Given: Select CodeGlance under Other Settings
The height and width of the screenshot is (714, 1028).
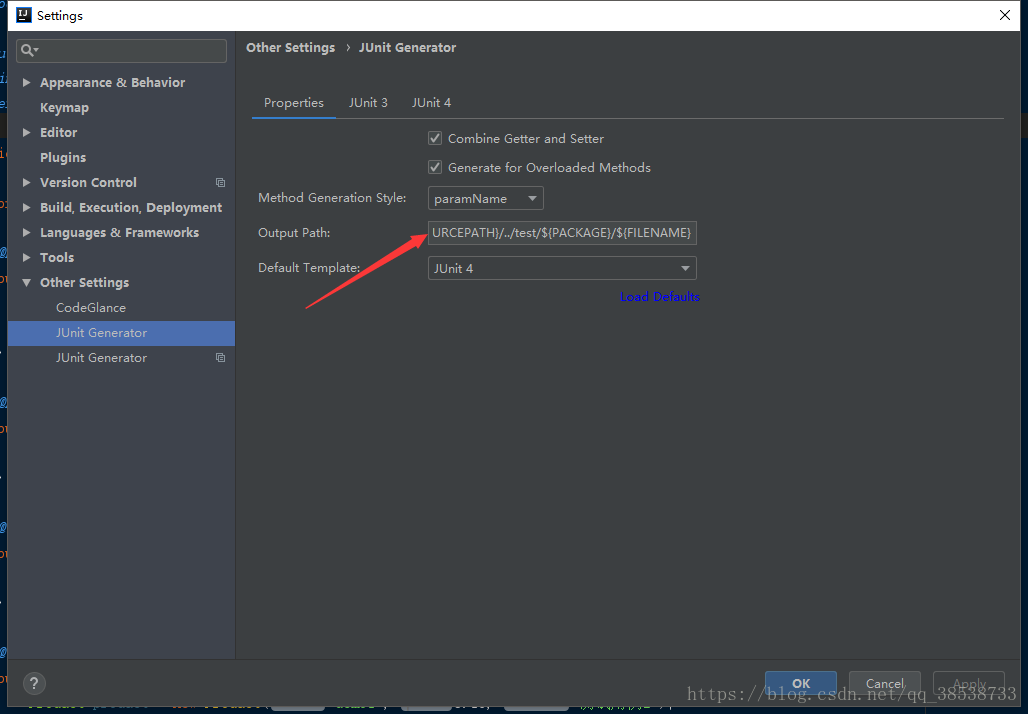Looking at the screenshot, I should pos(90,307).
